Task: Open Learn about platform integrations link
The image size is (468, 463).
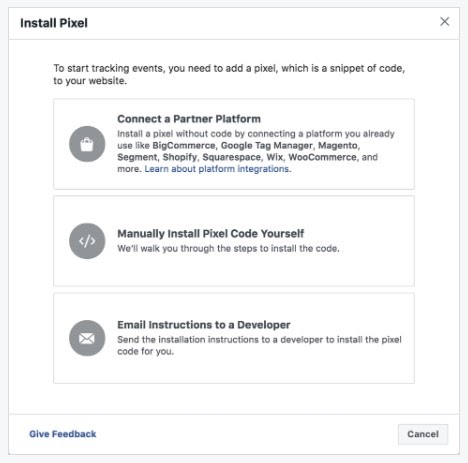Action: 217,169
